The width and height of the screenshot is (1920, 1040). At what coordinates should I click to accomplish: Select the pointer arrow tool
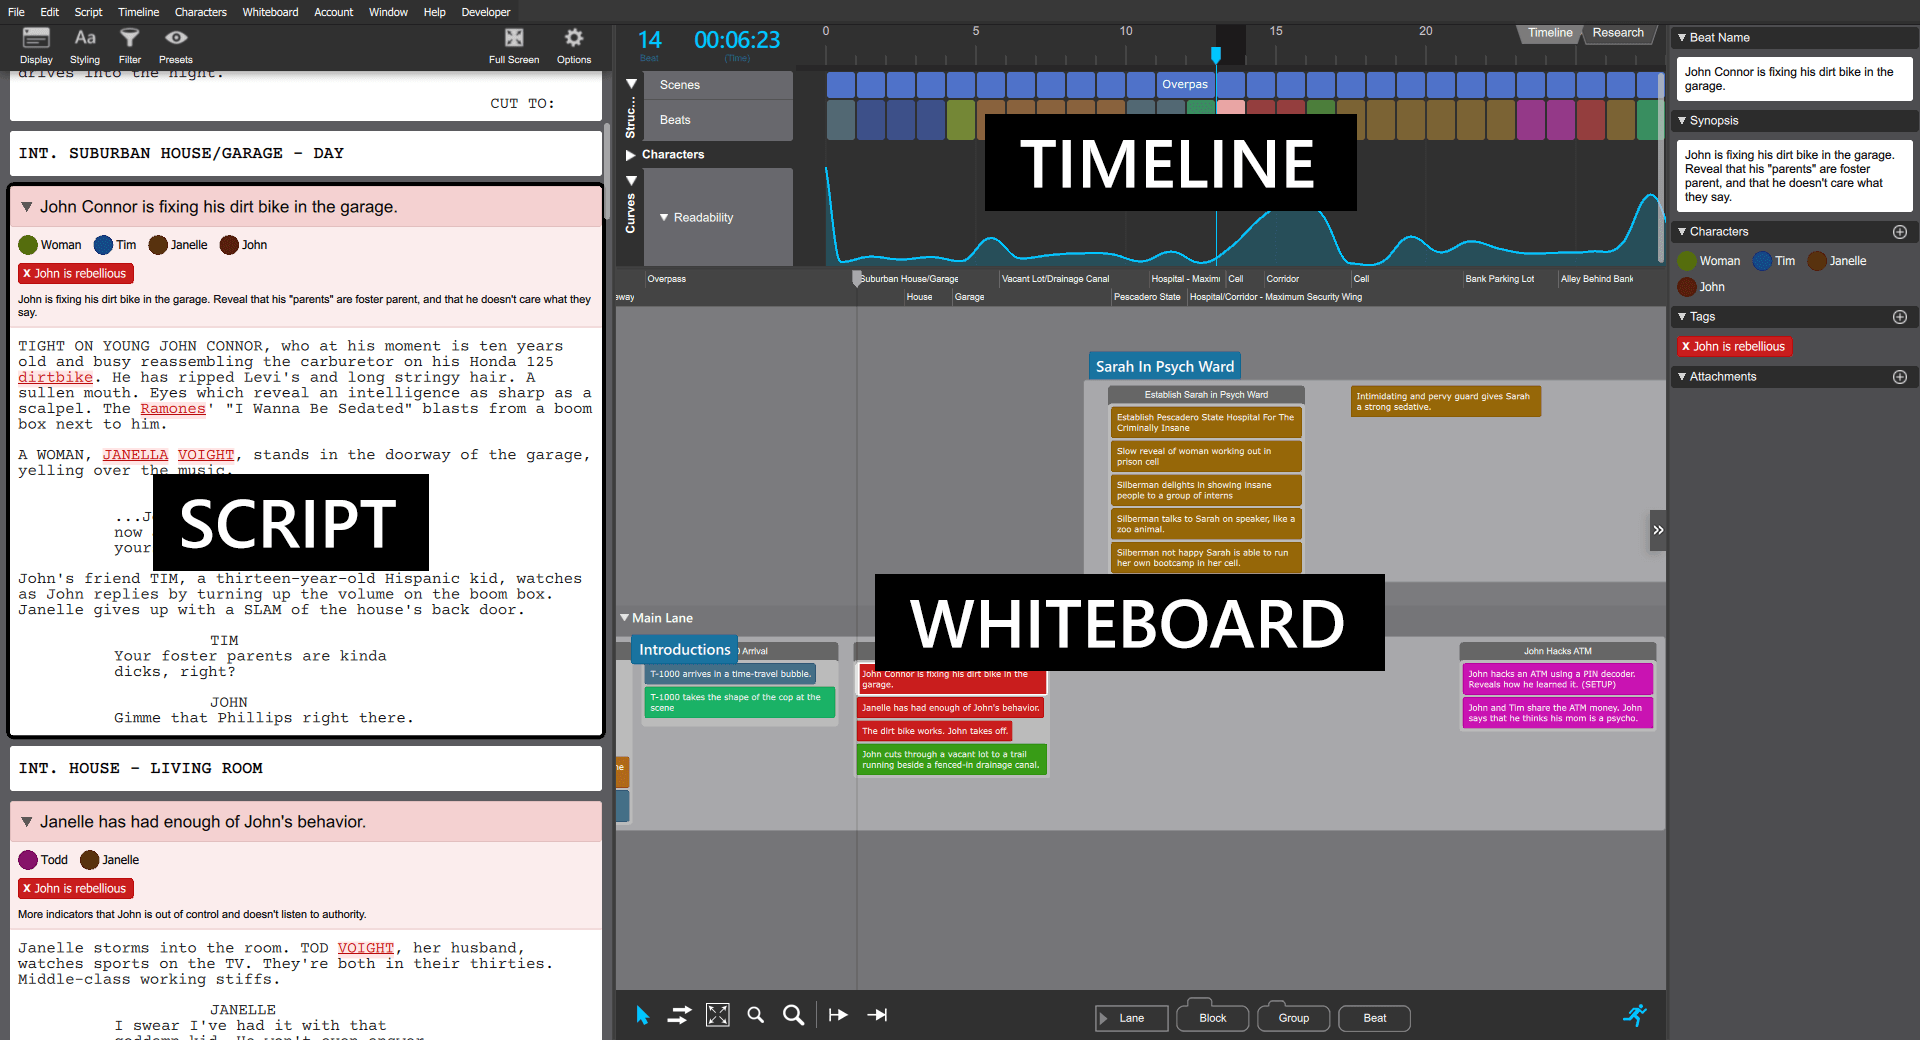point(642,1016)
